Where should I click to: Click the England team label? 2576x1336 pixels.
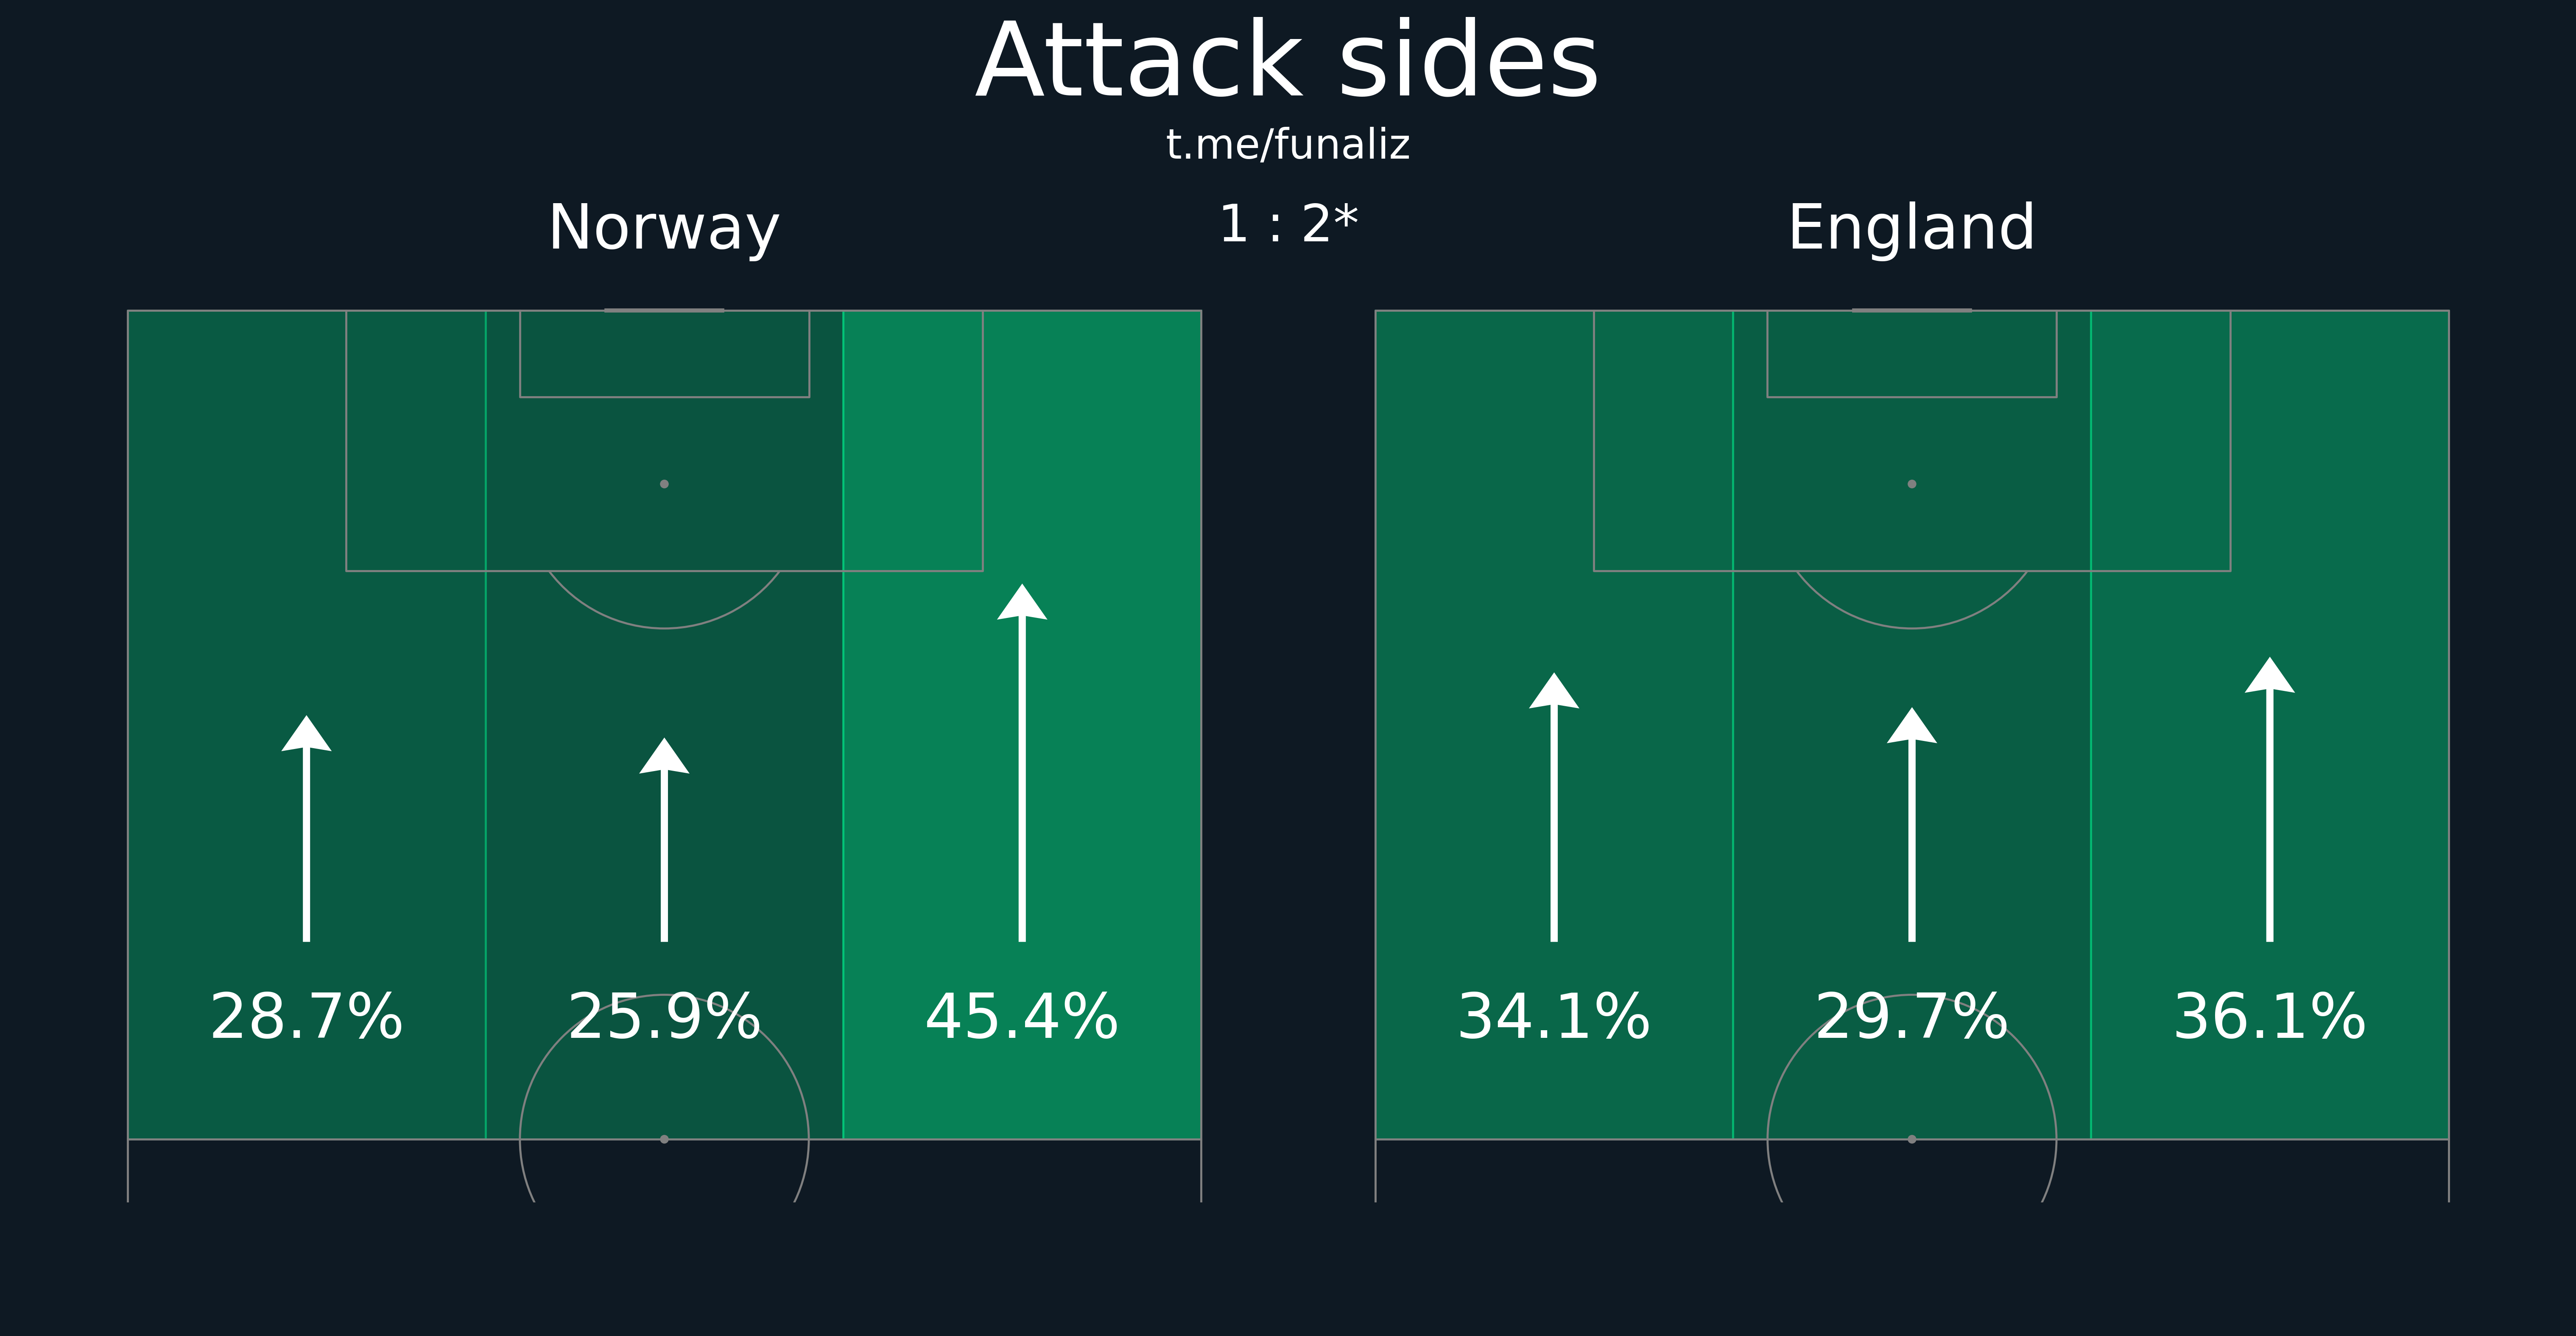pyautogui.click(x=1911, y=228)
